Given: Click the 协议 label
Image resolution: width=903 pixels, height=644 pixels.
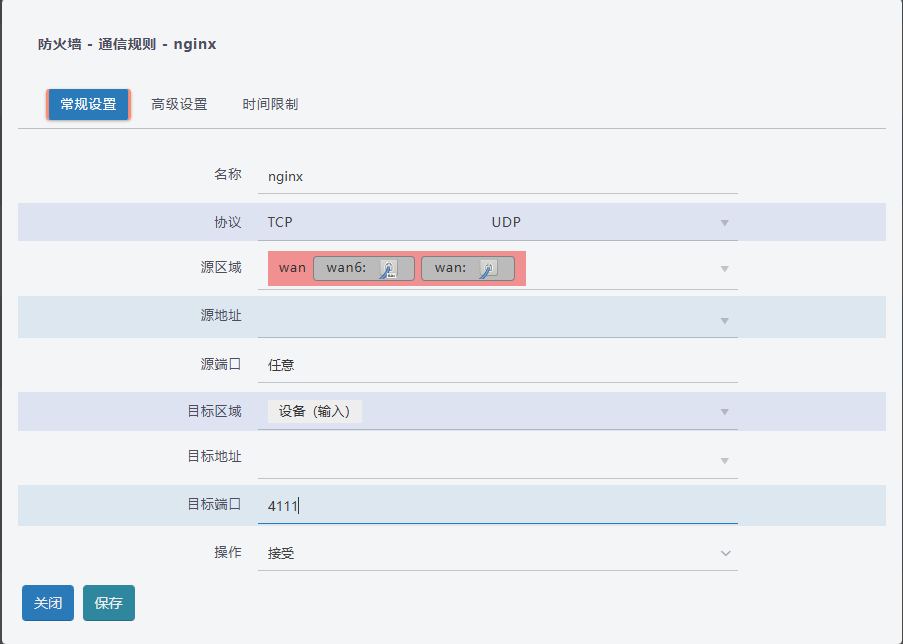Looking at the screenshot, I should [227, 222].
